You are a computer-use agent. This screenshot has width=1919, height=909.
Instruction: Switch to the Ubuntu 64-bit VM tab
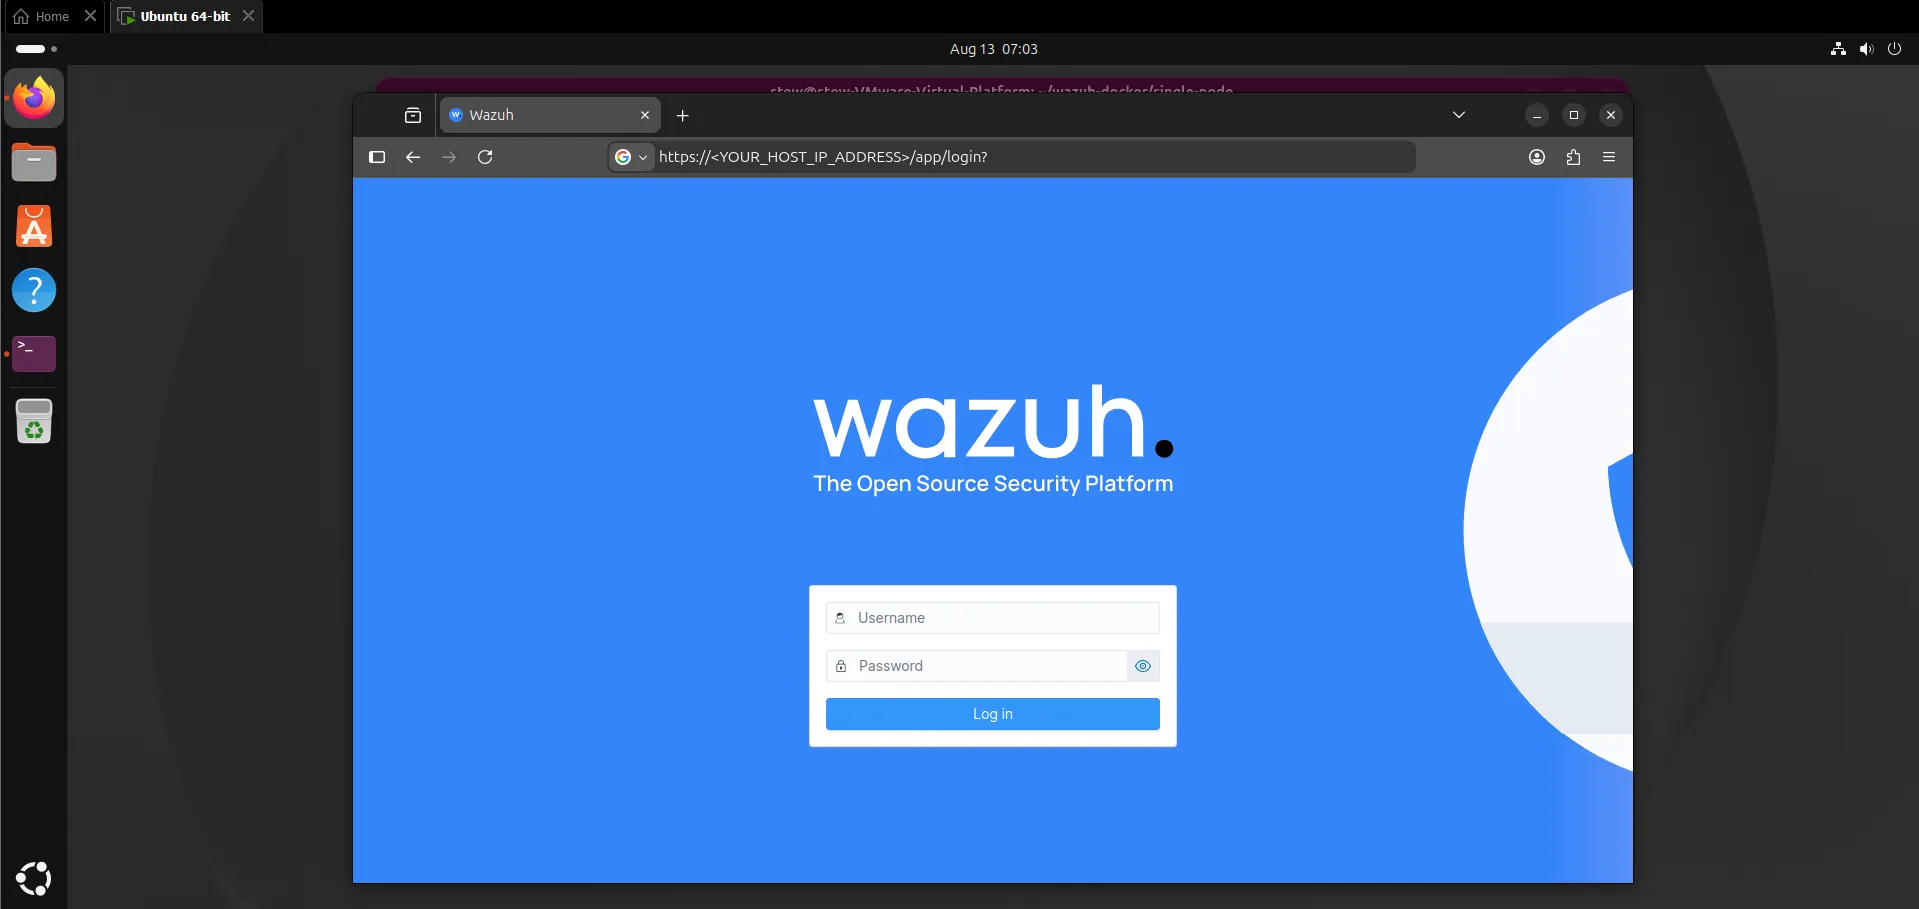click(186, 16)
